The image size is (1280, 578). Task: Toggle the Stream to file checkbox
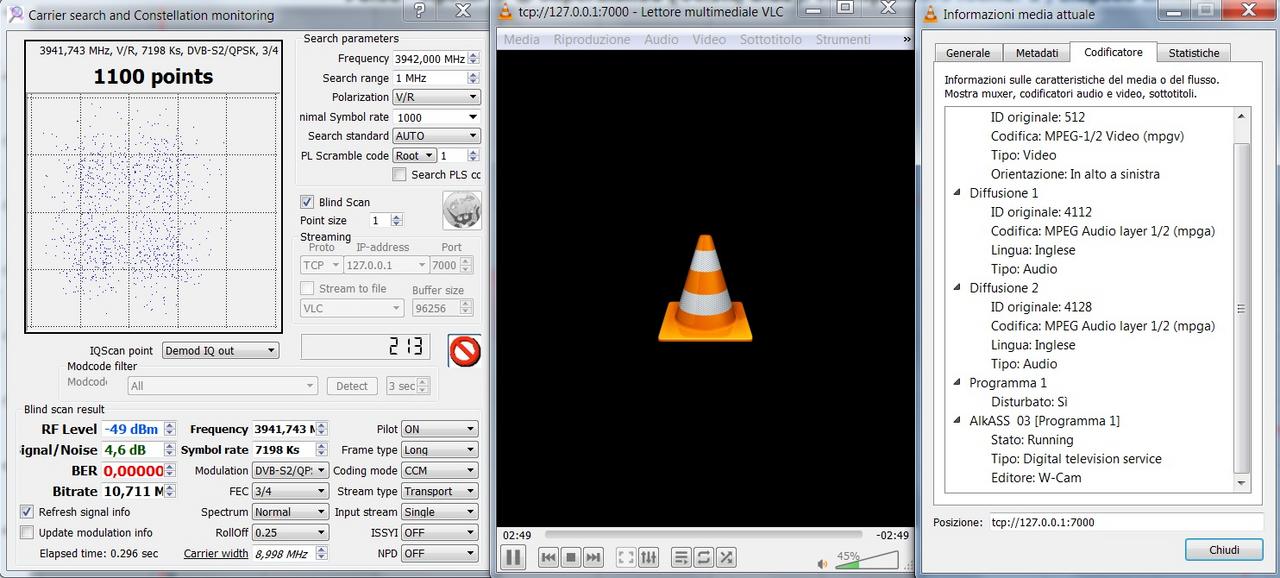pos(308,288)
